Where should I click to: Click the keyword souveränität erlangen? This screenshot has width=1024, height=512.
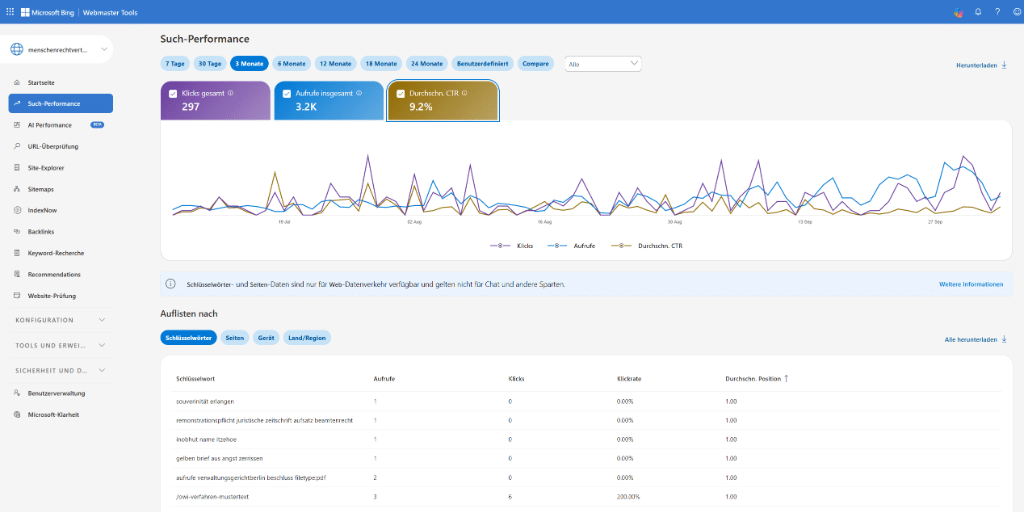tap(205, 400)
